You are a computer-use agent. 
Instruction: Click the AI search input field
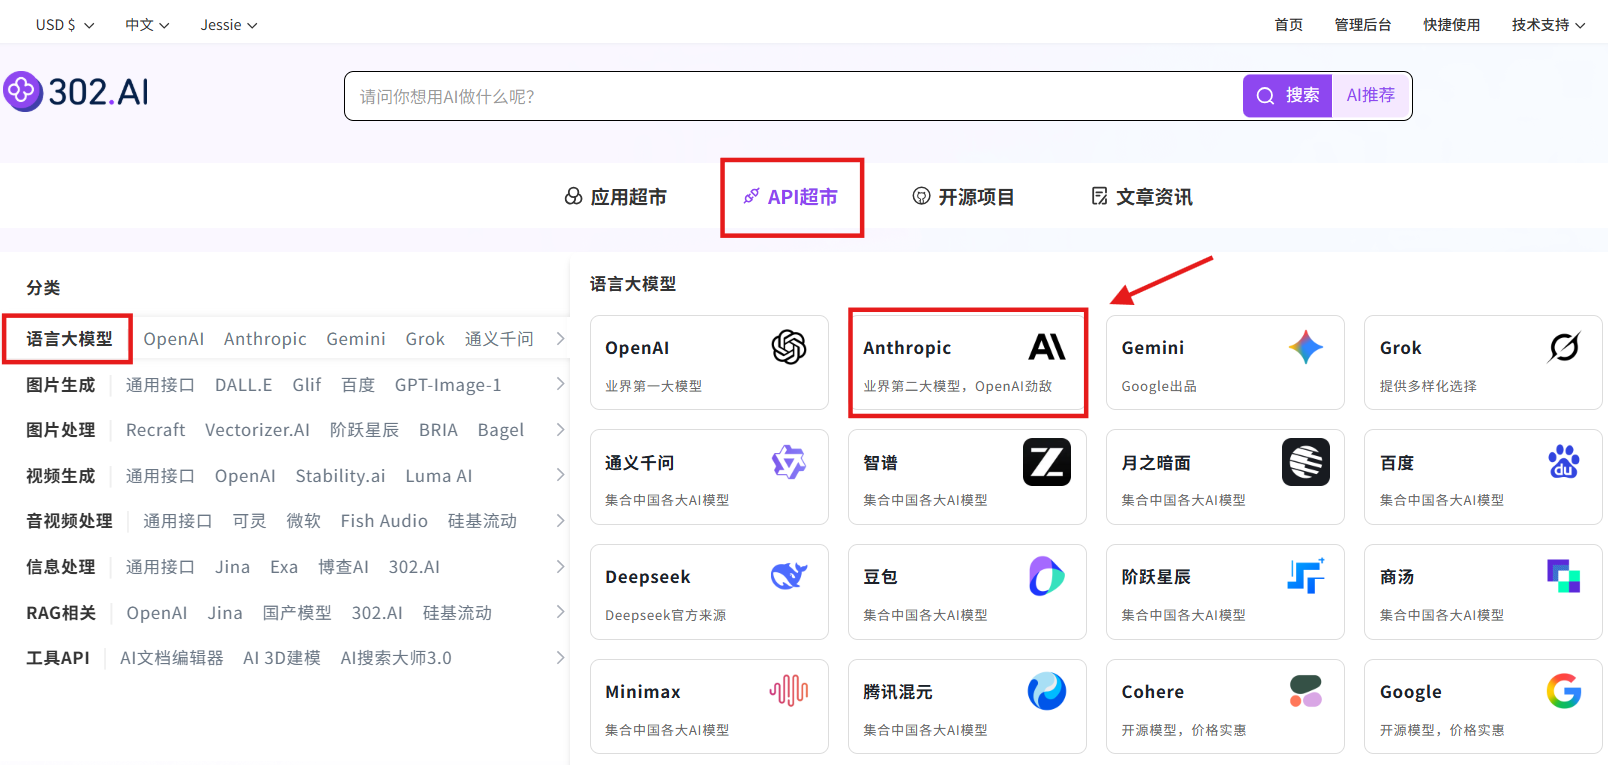coord(790,96)
